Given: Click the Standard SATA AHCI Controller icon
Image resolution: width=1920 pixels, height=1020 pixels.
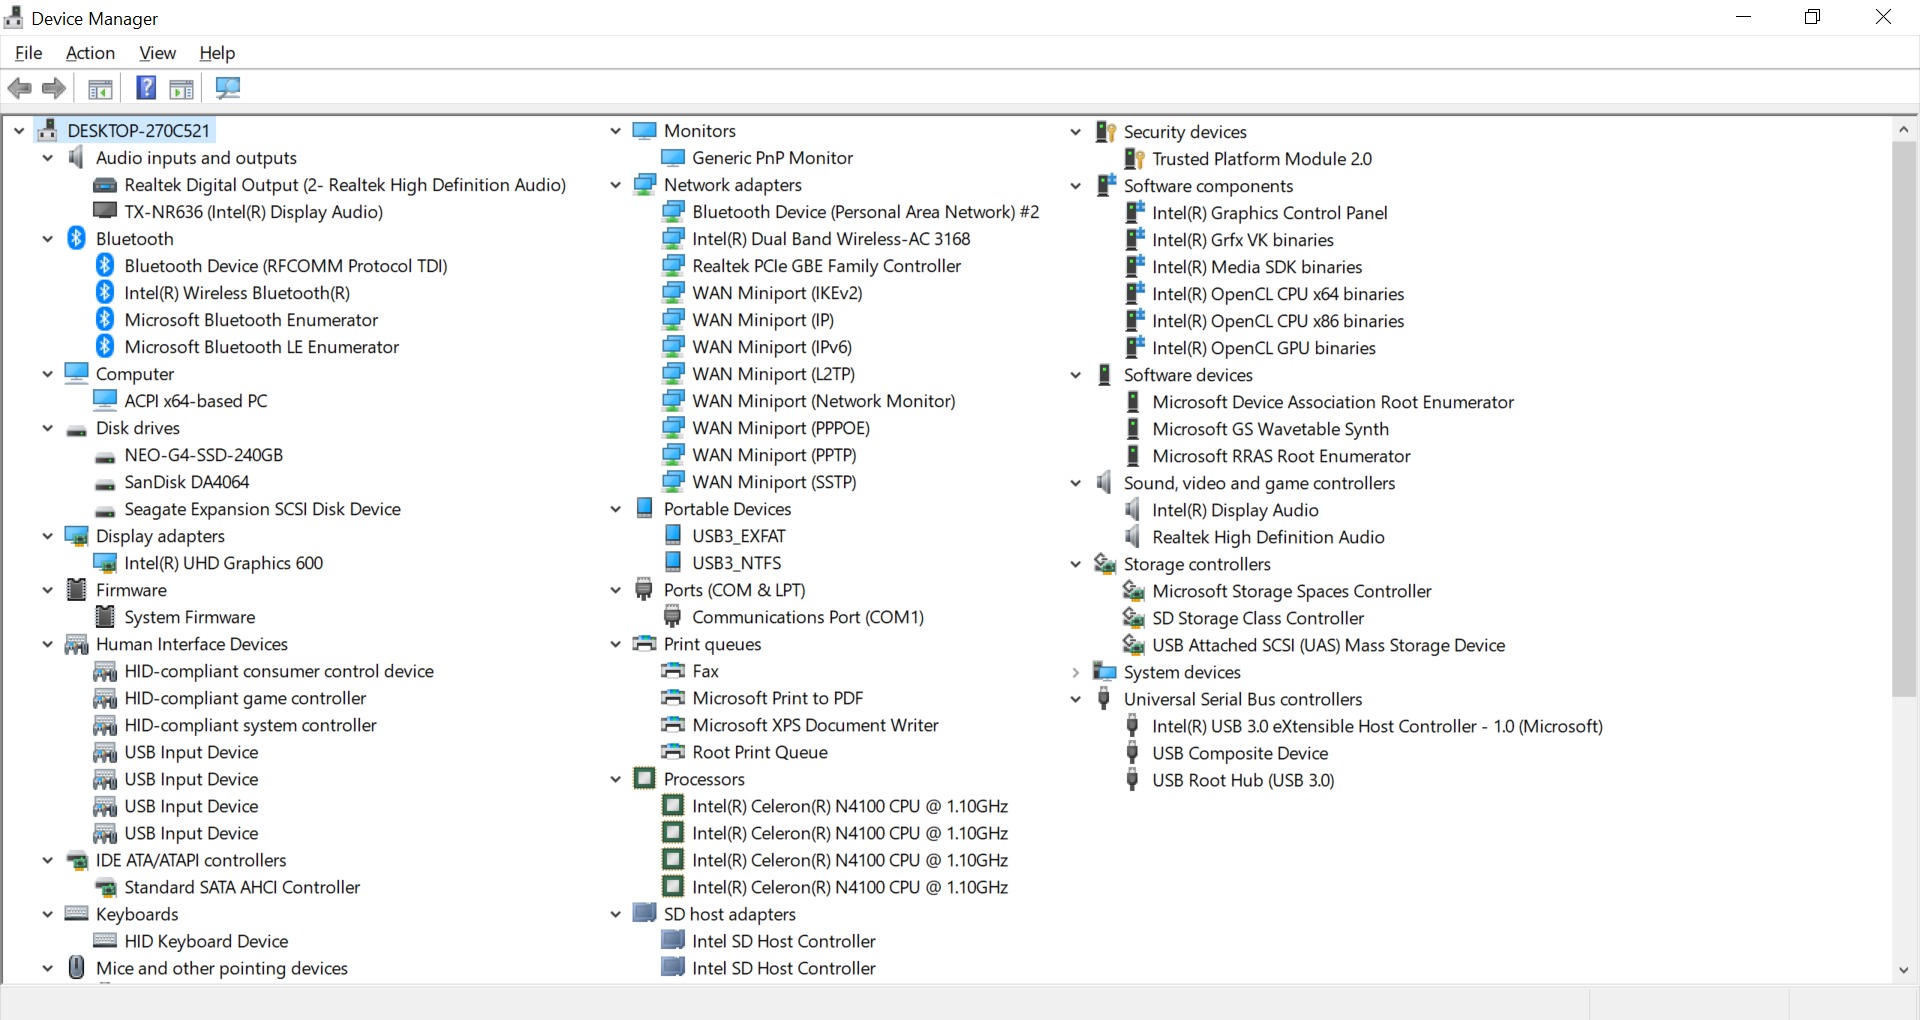Looking at the screenshot, I should tap(104, 887).
